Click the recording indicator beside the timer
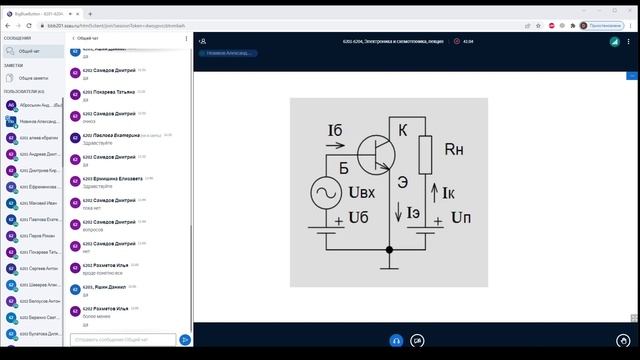640x360 pixels. [x=457, y=41]
